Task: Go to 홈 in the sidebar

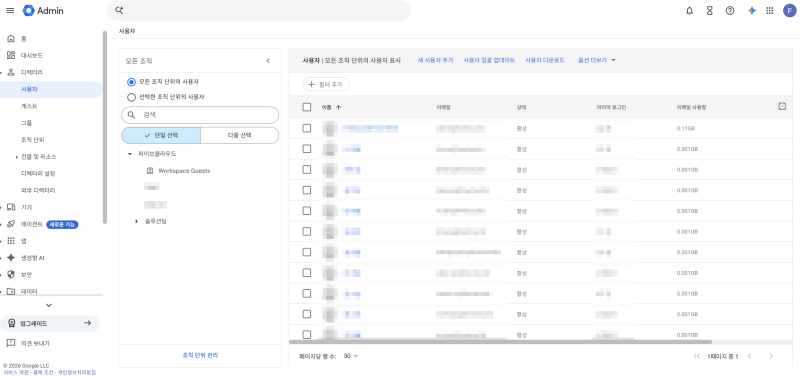Action: (x=23, y=39)
